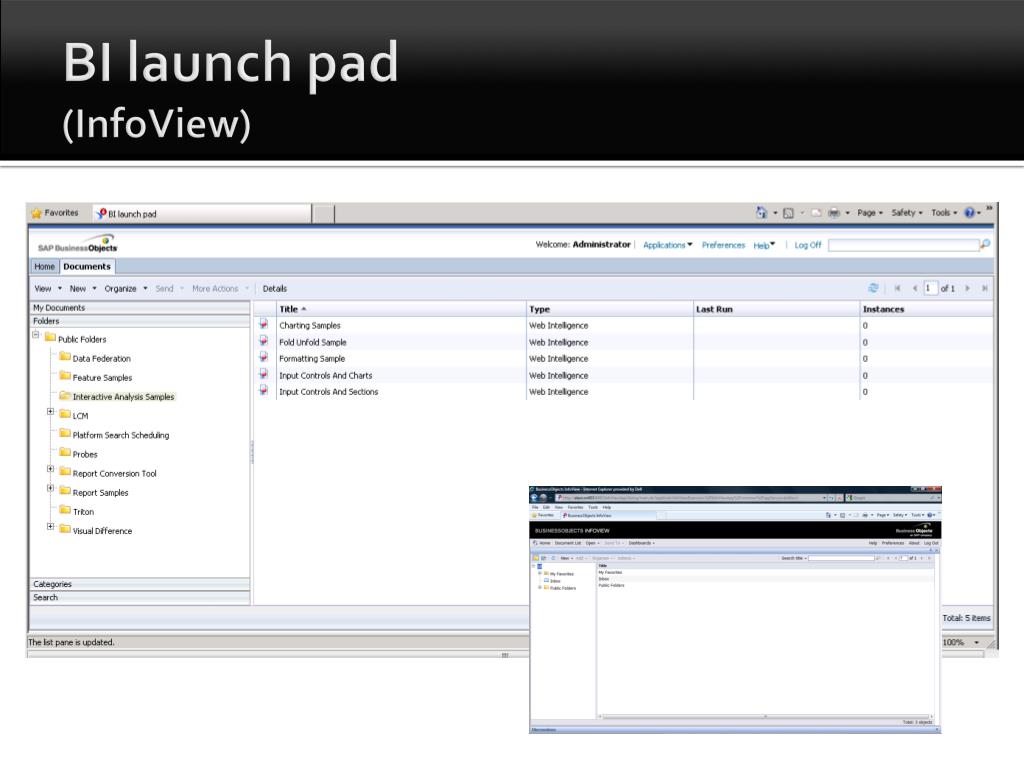Focus the header search input field

[x=903, y=245]
